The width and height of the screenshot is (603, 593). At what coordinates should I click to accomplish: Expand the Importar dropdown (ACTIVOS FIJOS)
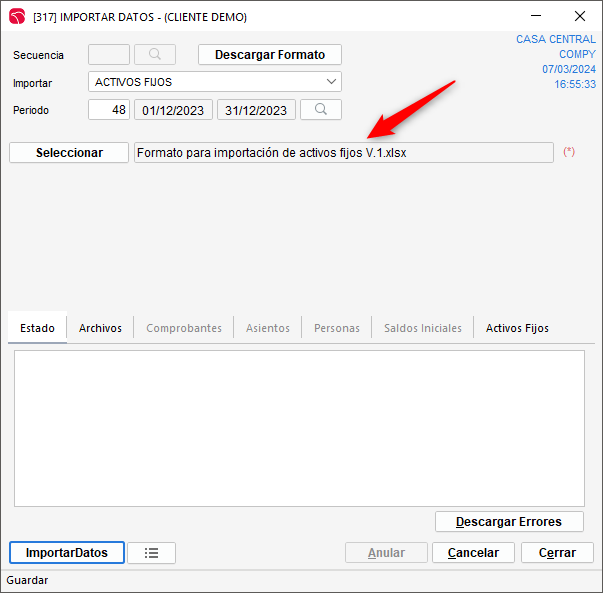click(x=331, y=82)
